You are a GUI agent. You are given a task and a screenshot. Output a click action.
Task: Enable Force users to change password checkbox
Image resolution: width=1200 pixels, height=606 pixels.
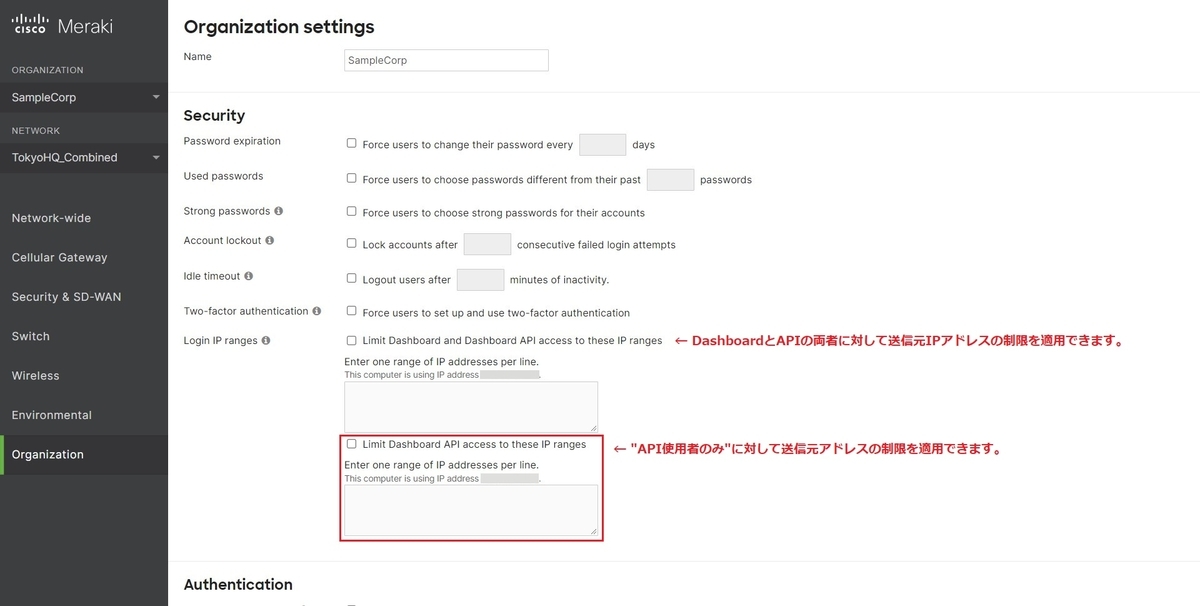[351, 143]
